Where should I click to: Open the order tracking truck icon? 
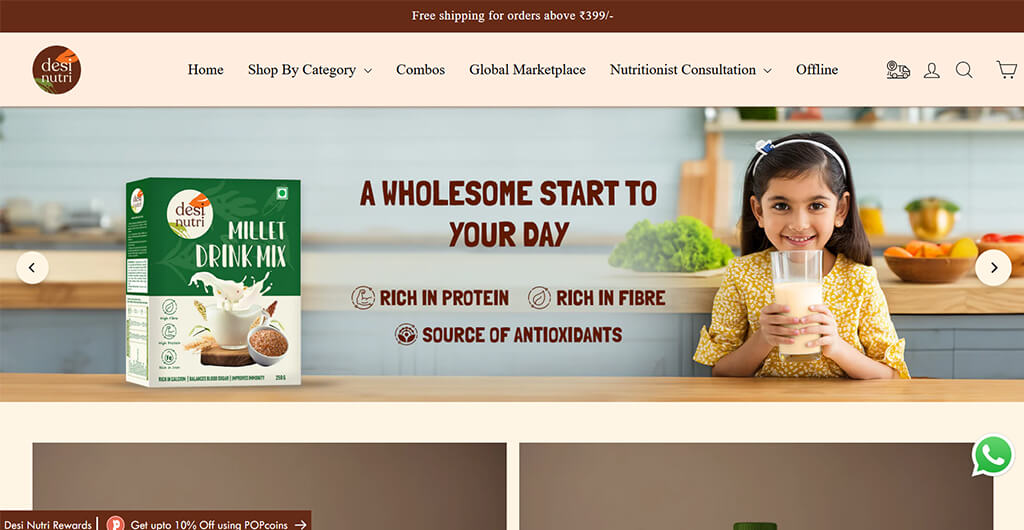[x=898, y=70]
